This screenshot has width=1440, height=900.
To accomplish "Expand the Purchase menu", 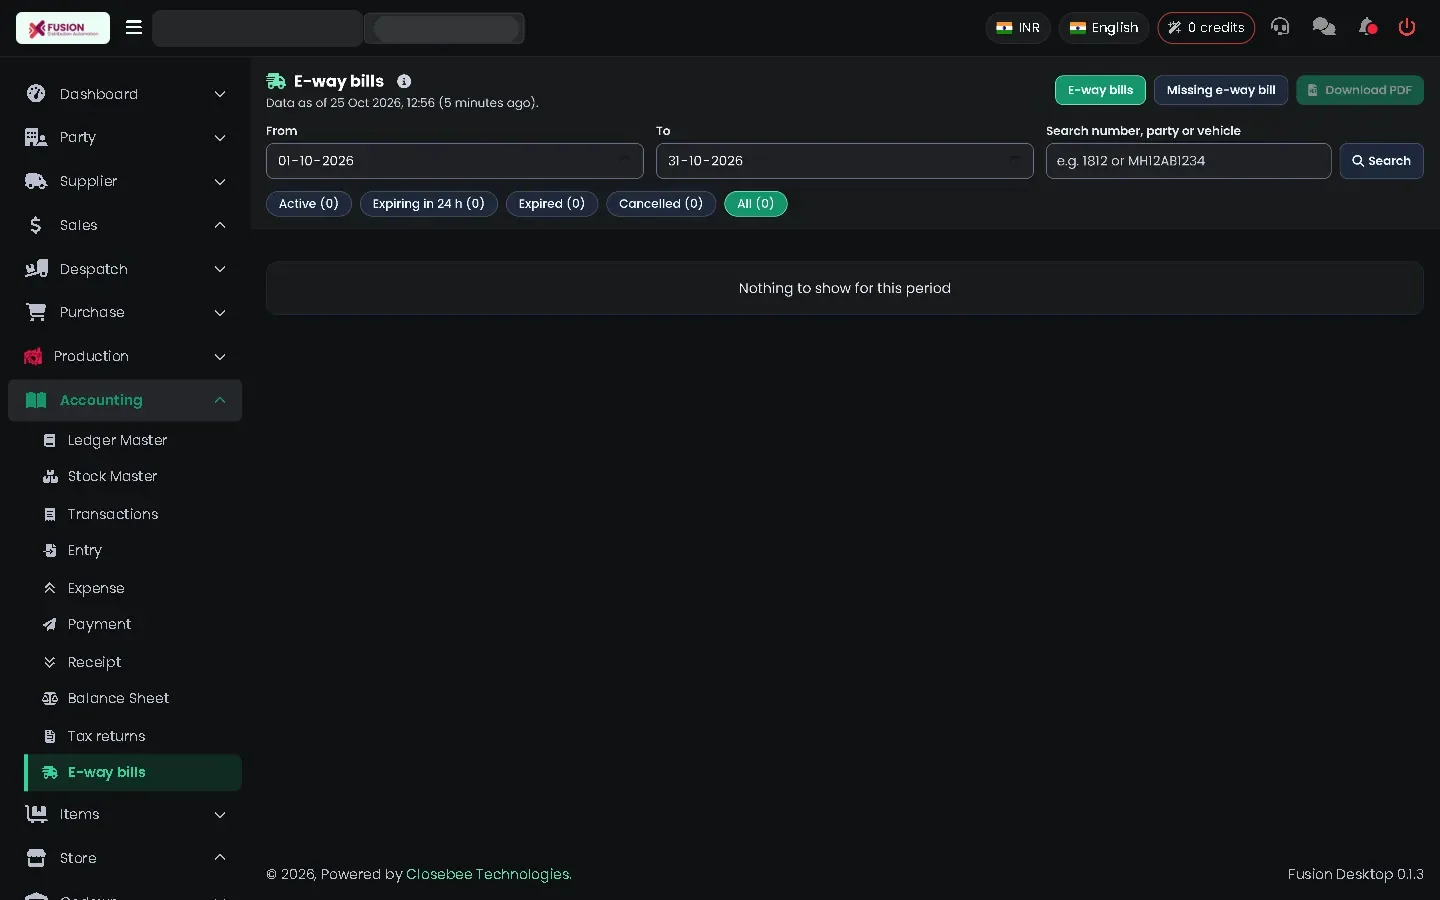I will click(x=125, y=312).
